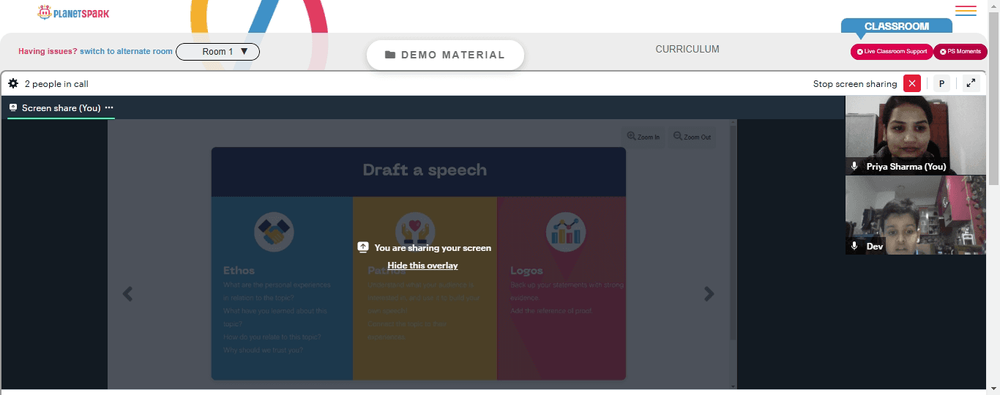Click the 'Ethos' heading

click(239, 271)
